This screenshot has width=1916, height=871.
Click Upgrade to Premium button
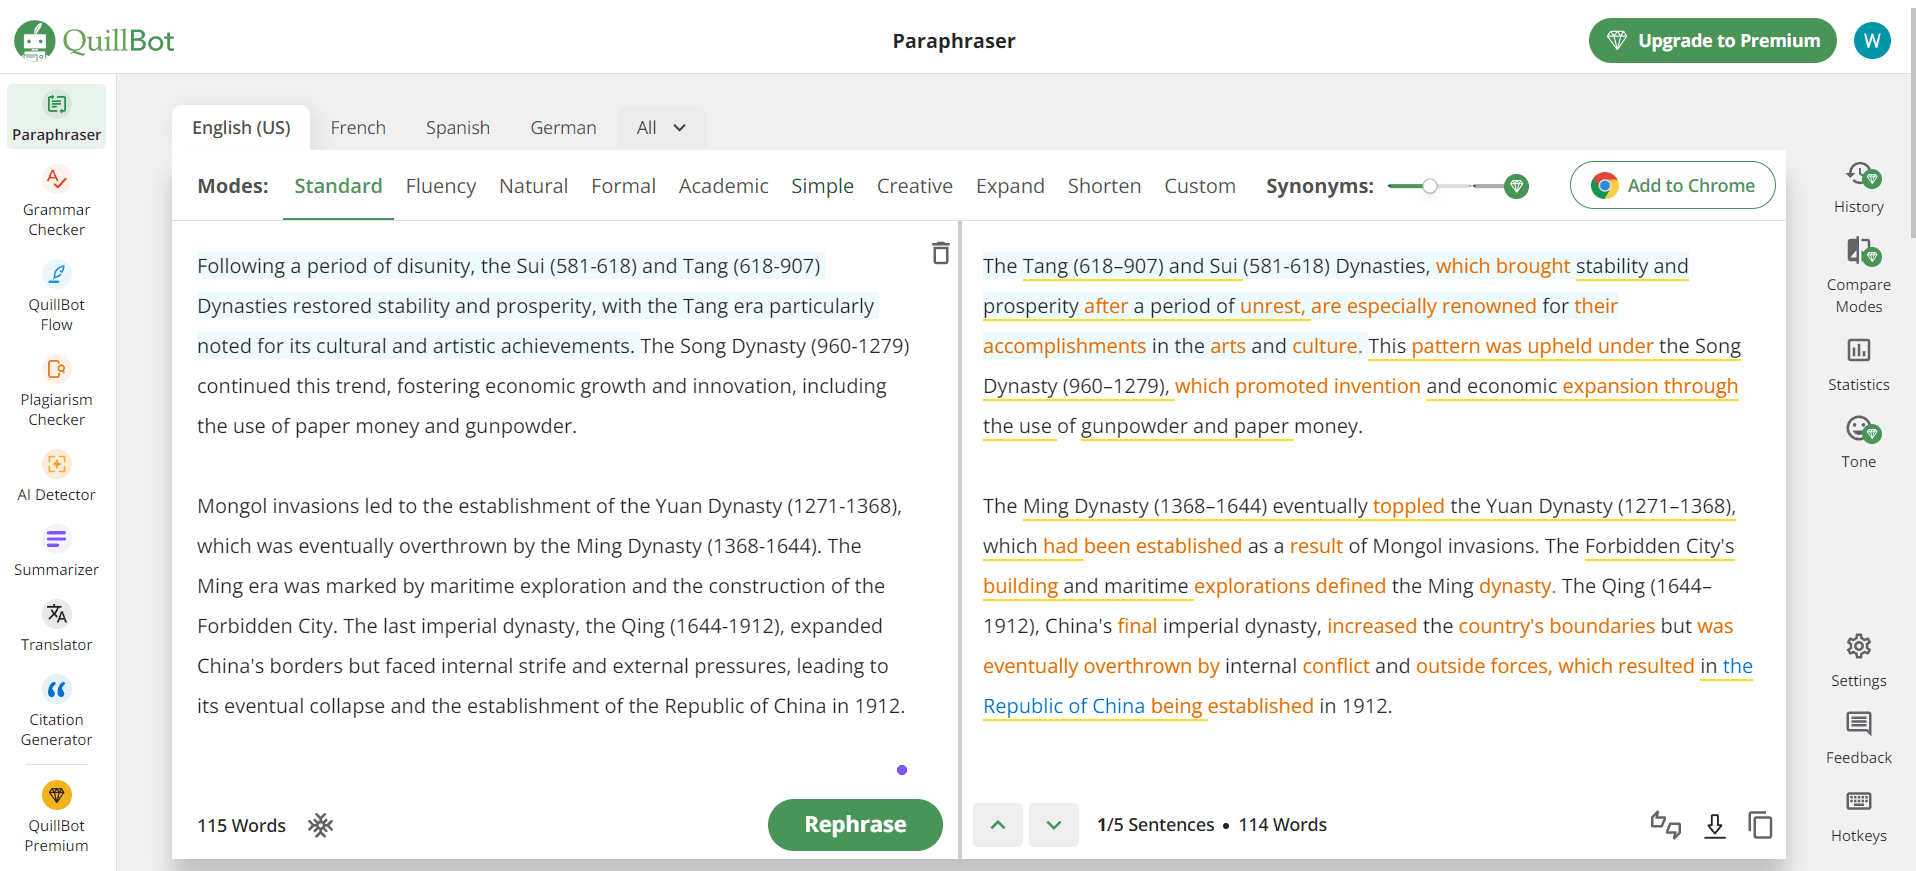pos(1712,41)
